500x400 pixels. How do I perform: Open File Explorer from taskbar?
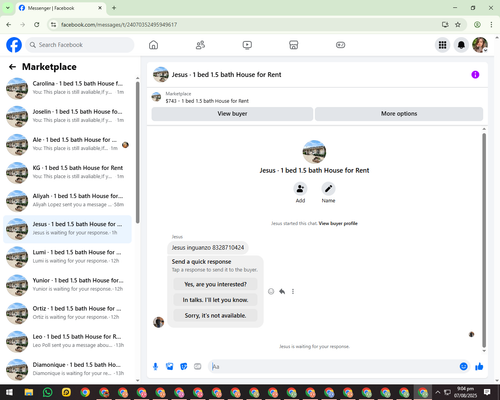click(x=29, y=392)
